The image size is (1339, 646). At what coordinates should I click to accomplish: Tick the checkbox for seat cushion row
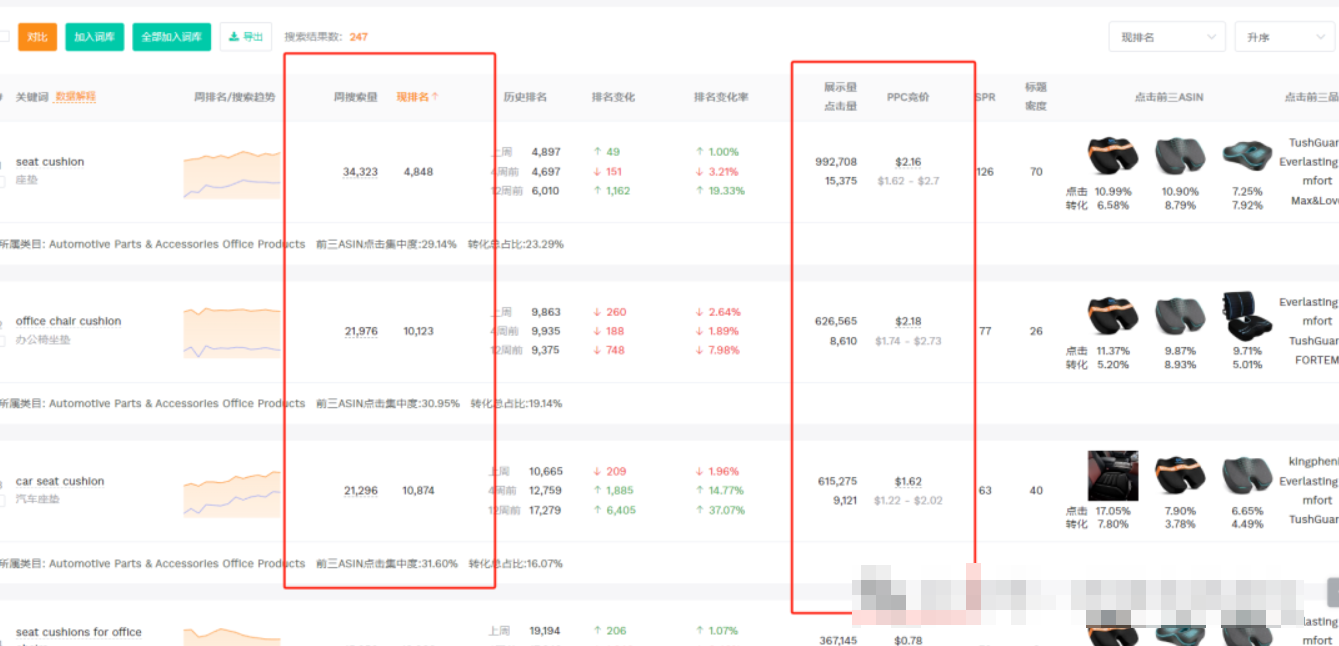(x=2, y=182)
